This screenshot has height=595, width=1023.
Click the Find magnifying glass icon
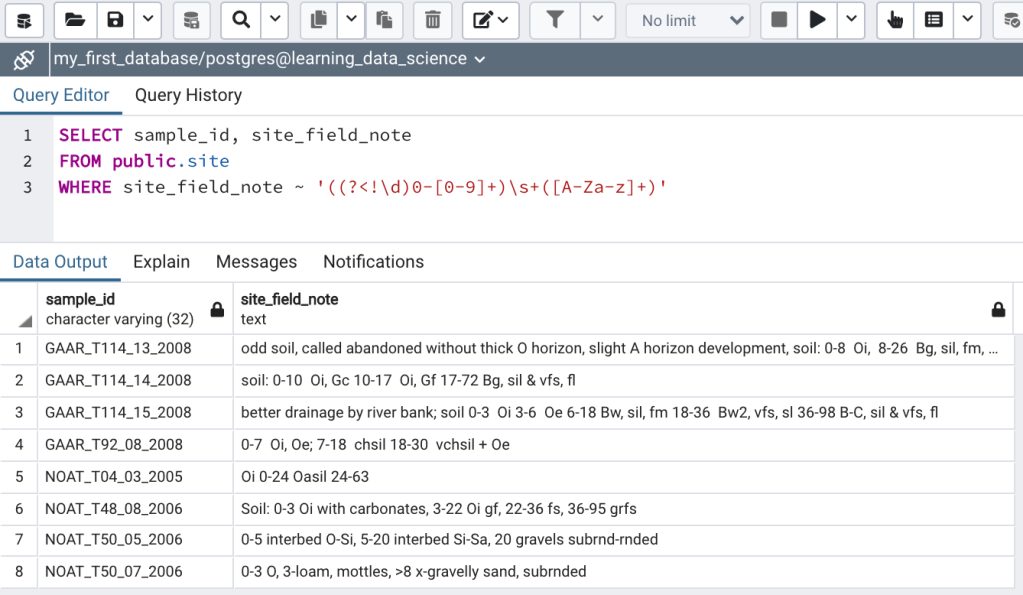[241, 20]
